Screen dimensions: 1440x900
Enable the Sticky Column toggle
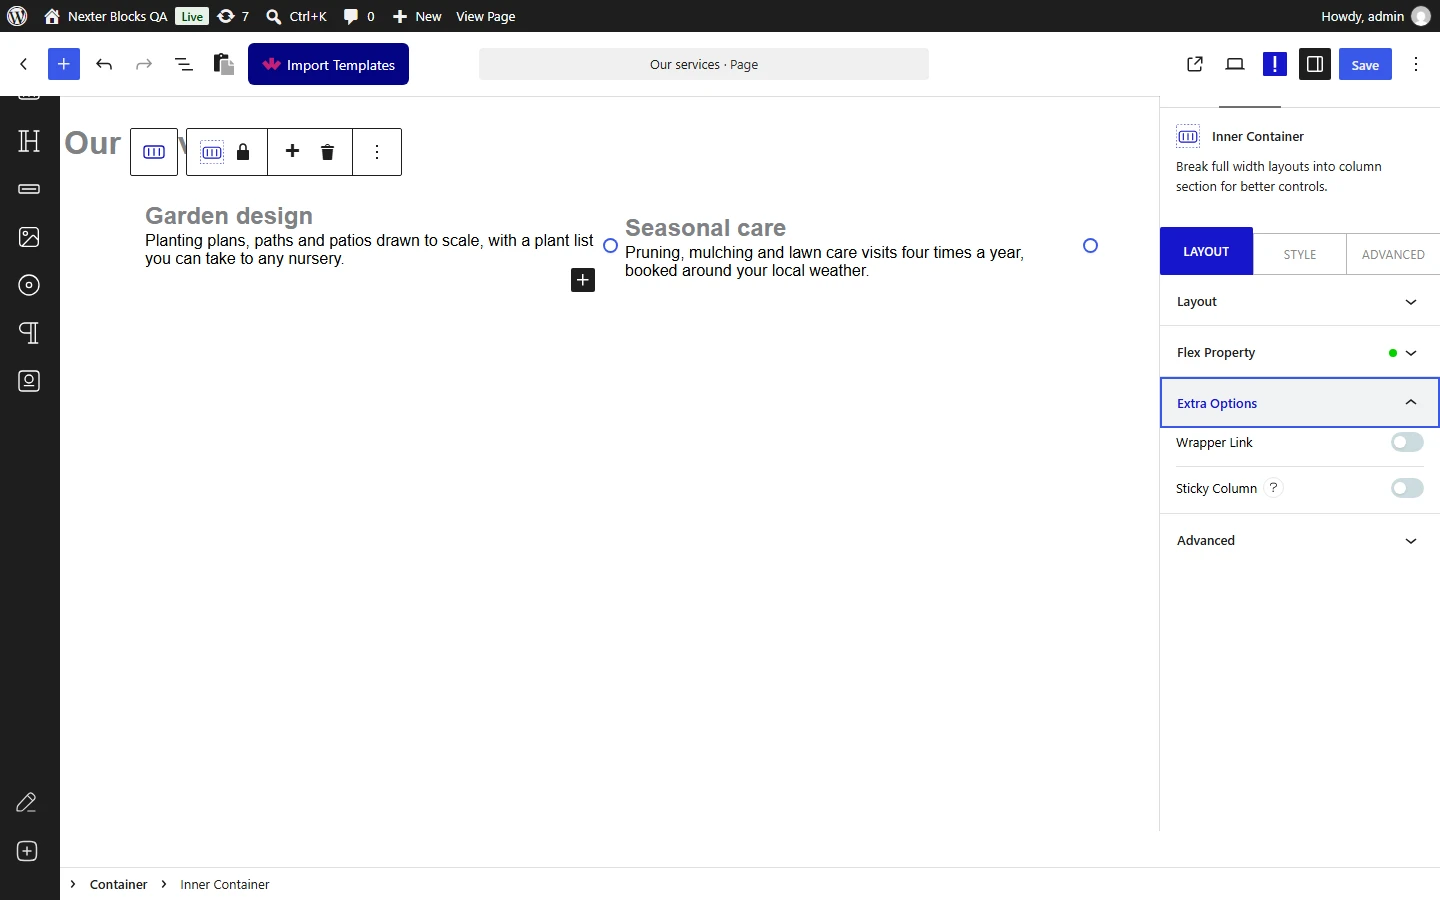(1407, 488)
